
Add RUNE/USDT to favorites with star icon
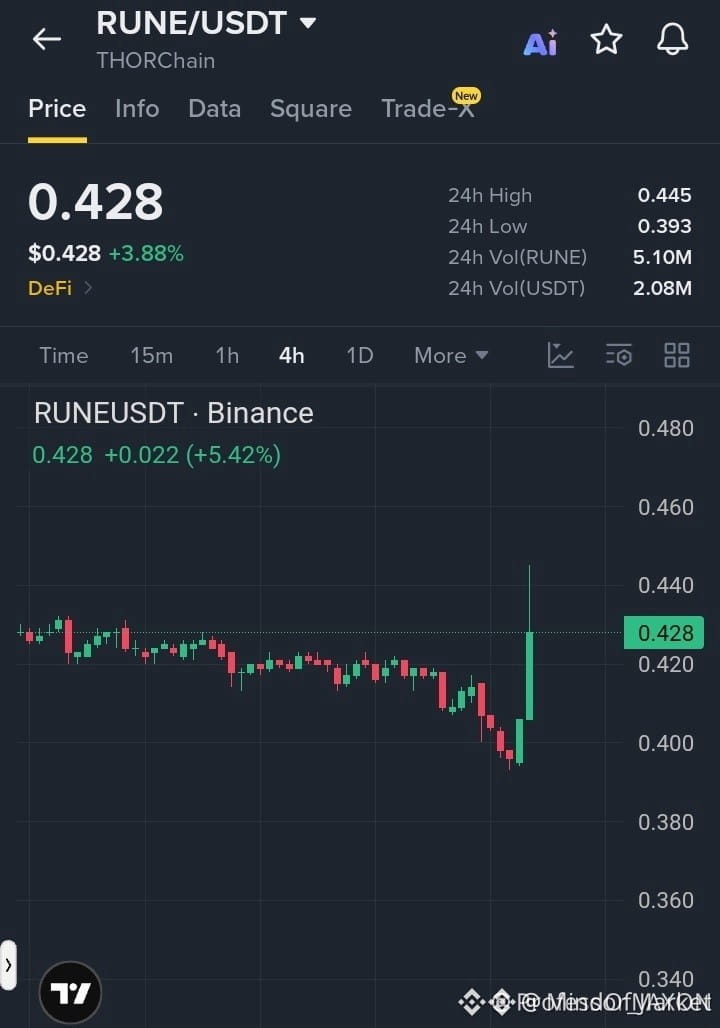(x=606, y=39)
